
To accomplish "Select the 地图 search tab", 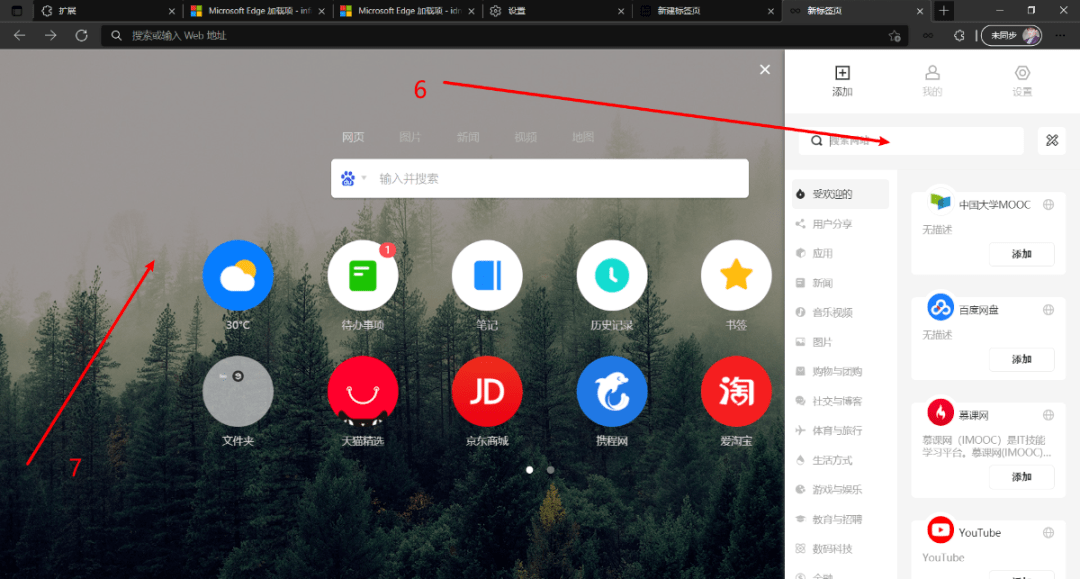I will pos(583,137).
